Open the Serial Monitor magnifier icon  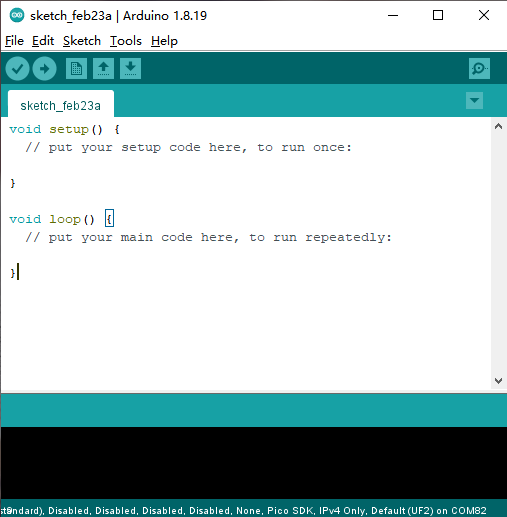tap(479, 69)
